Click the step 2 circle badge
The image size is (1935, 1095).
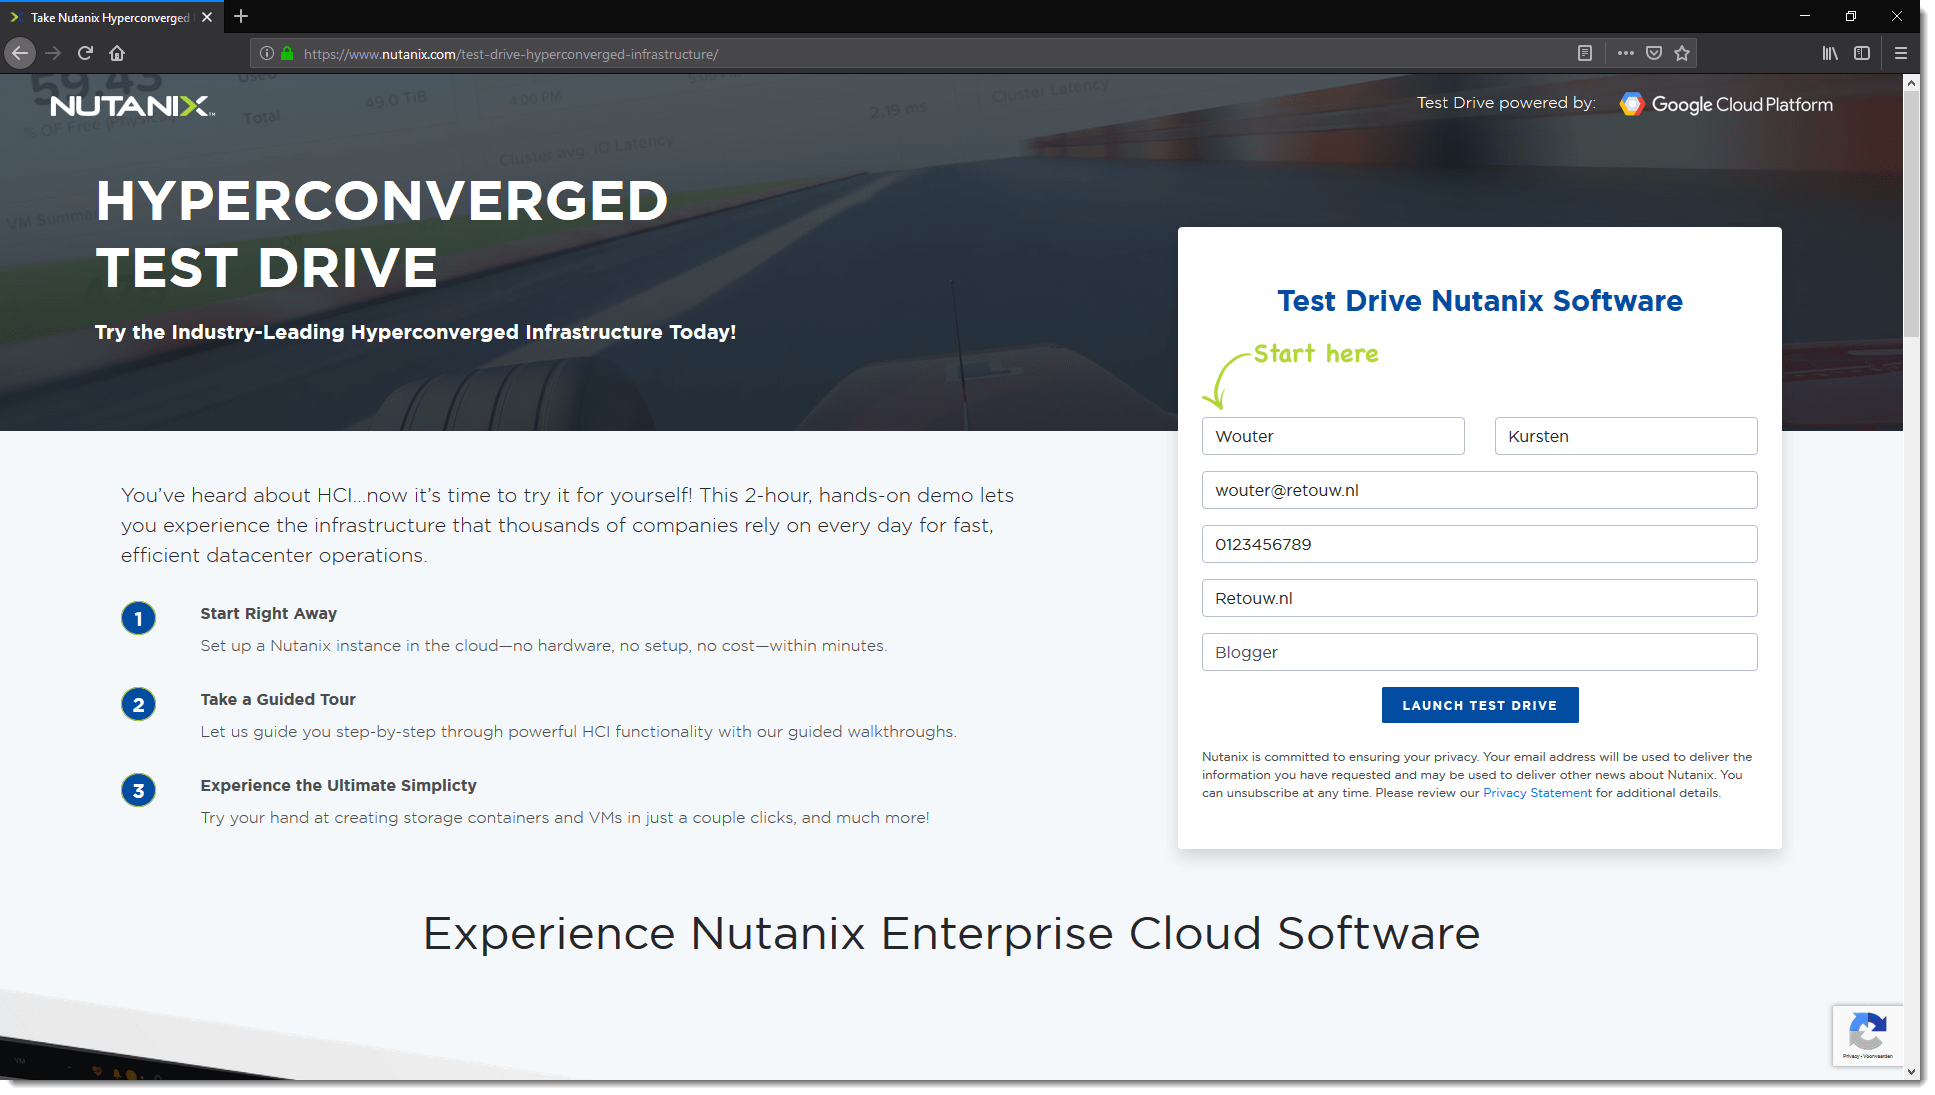138,704
